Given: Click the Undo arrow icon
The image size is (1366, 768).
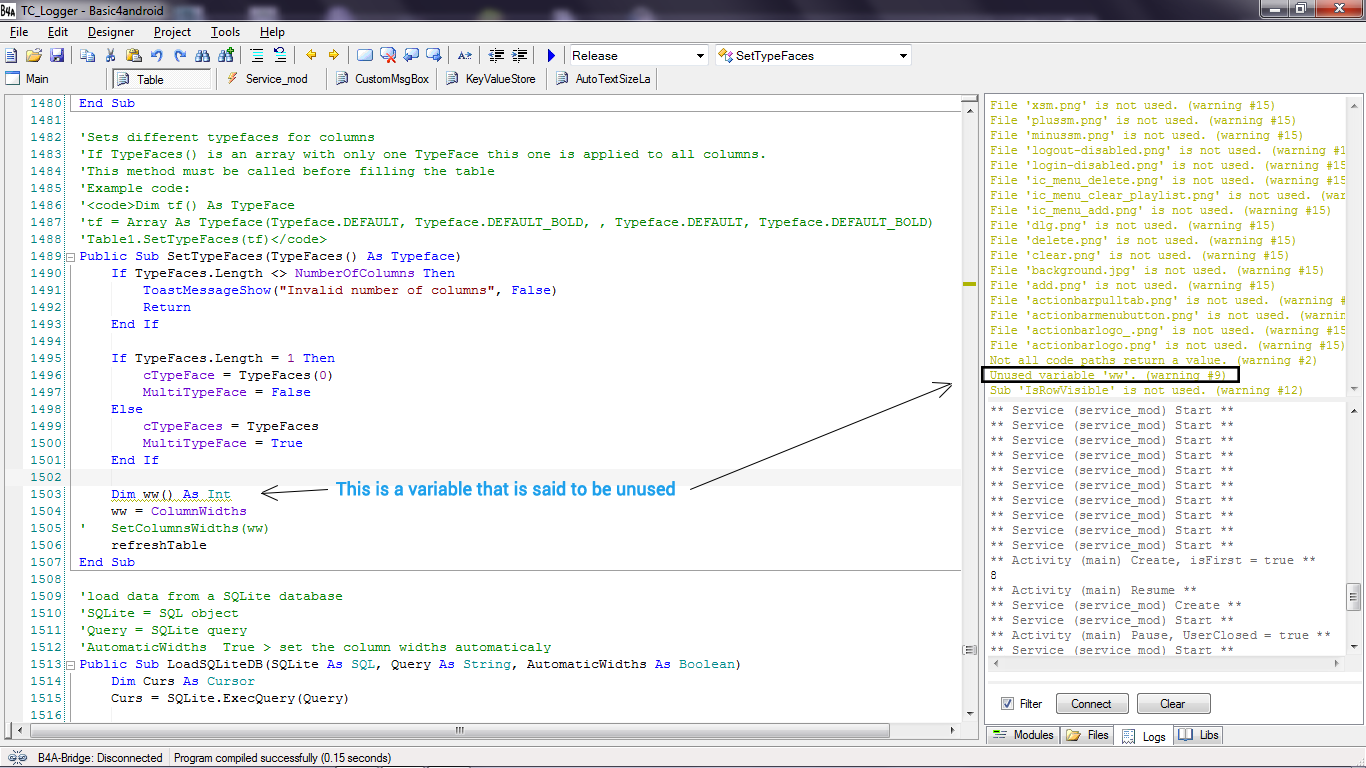Looking at the screenshot, I should 157,56.
